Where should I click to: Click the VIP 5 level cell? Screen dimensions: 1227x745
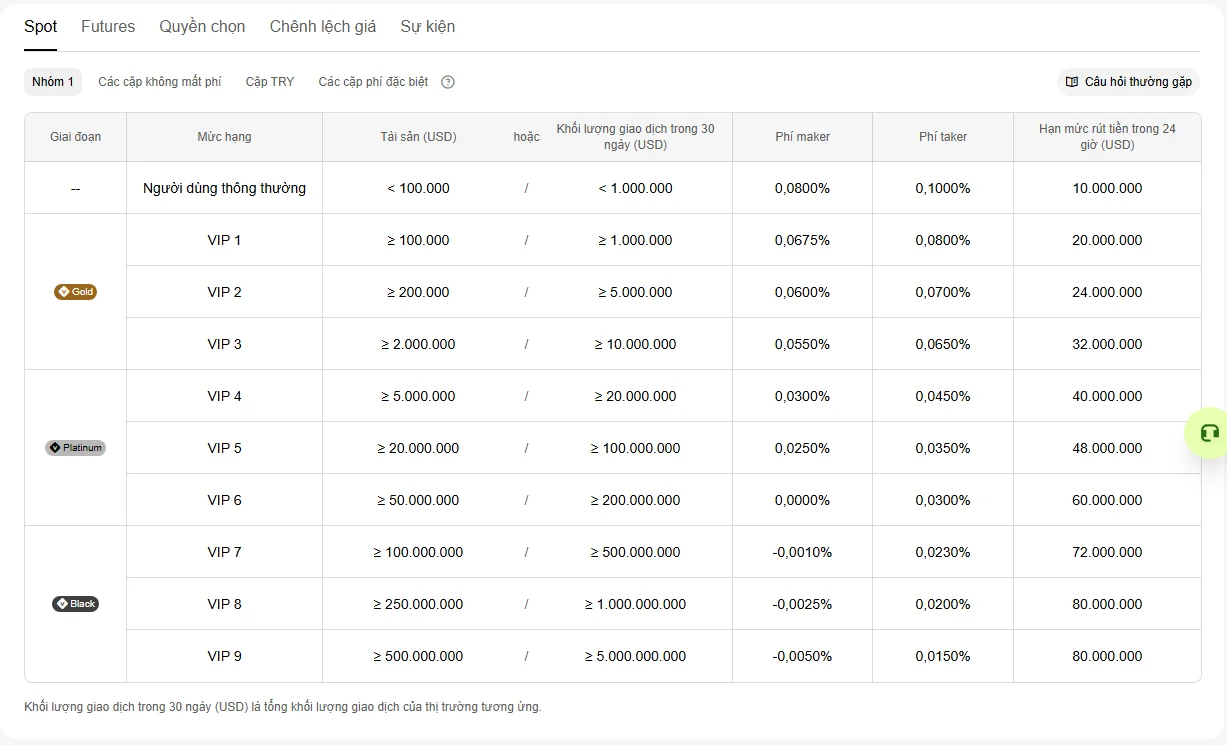coord(225,448)
